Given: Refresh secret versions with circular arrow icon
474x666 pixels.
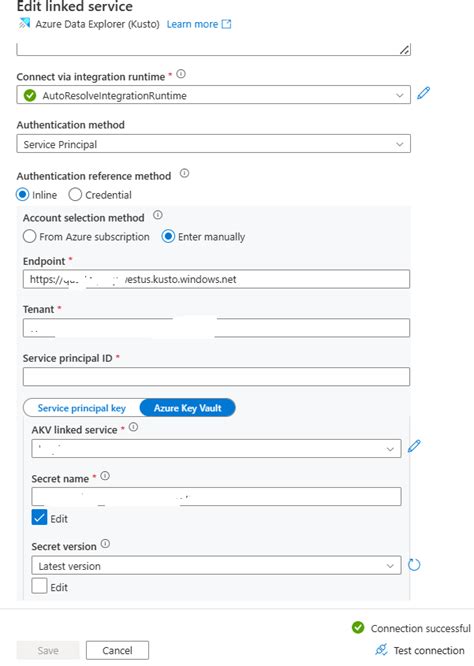Looking at the screenshot, I should (x=414, y=565).
